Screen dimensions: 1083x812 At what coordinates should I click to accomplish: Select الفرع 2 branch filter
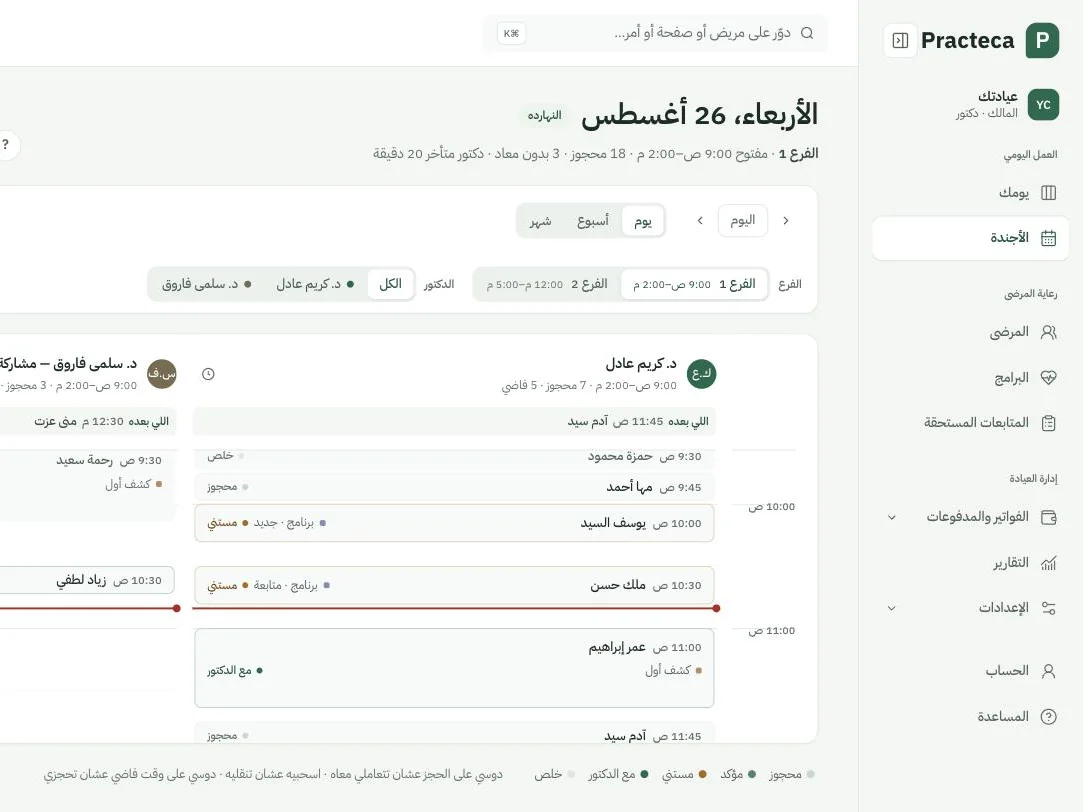[547, 284]
